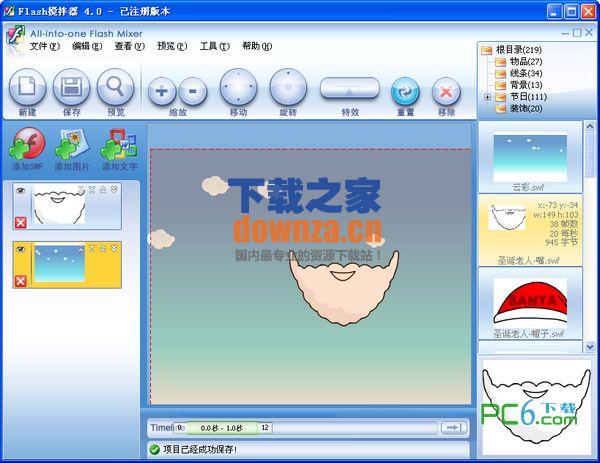Select the 物品(27) folder

click(x=526, y=62)
